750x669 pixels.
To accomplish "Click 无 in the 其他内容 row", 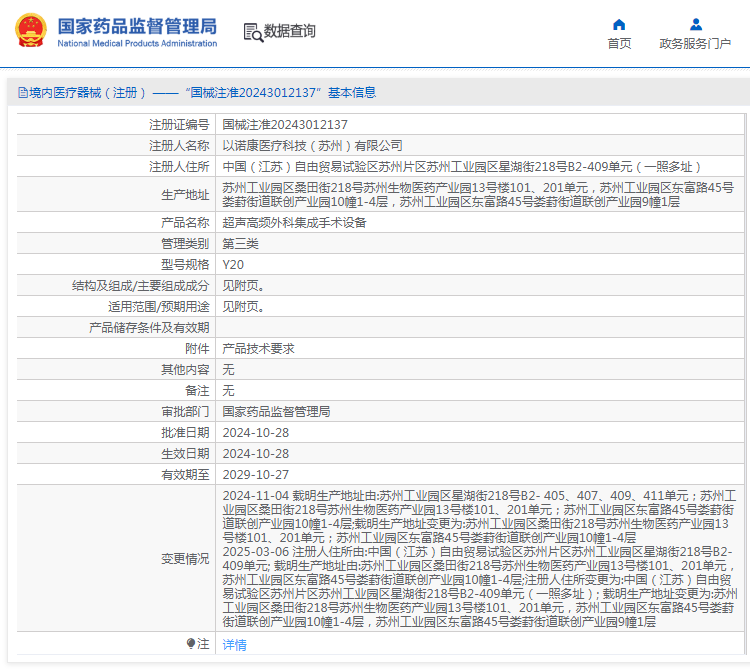I will 228,370.
